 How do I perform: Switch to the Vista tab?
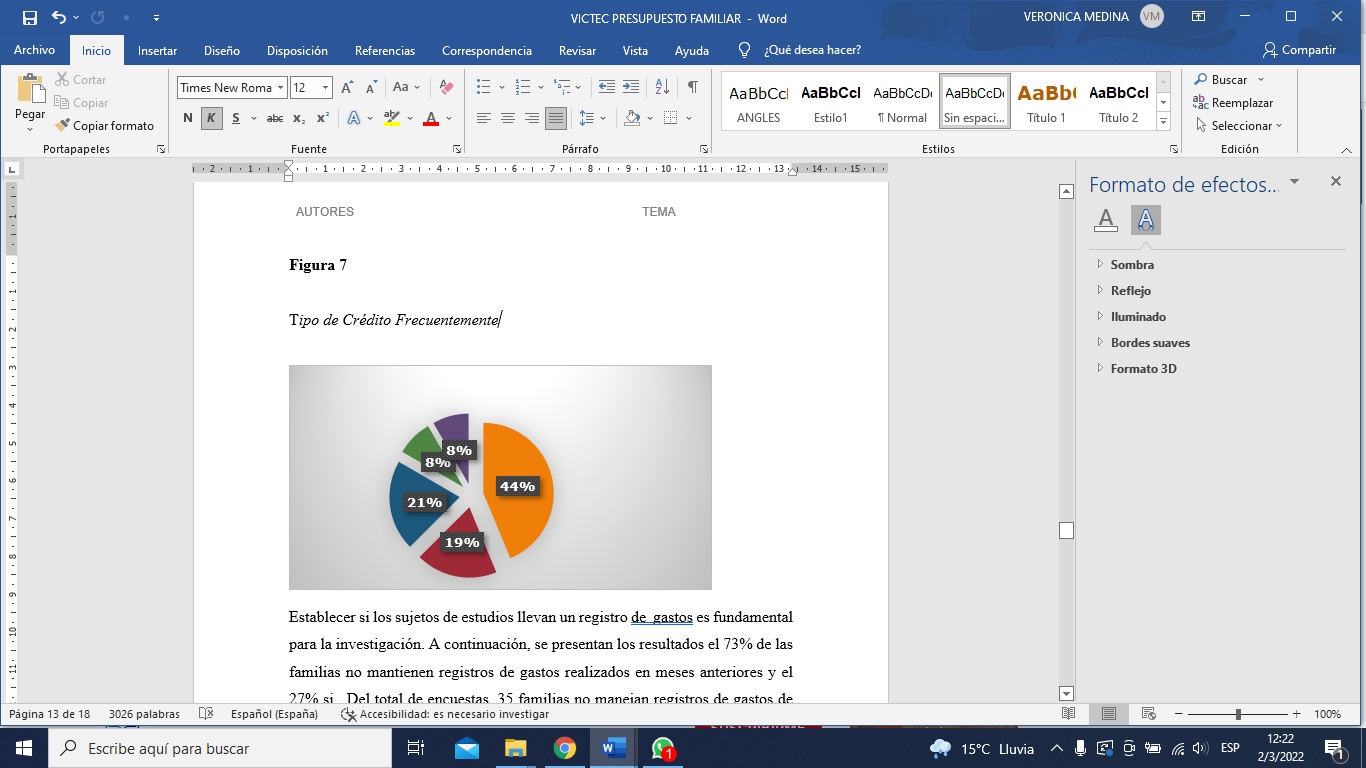point(635,50)
